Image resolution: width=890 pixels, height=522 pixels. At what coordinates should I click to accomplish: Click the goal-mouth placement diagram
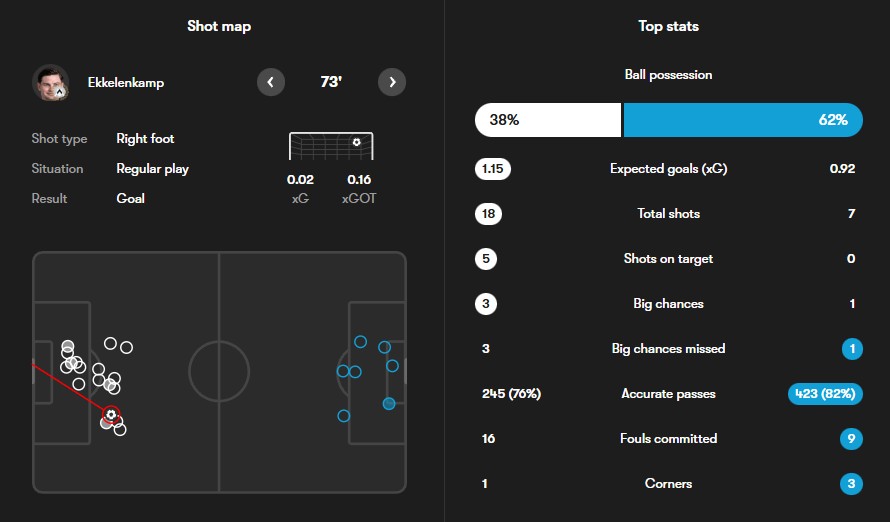[331, 146]
